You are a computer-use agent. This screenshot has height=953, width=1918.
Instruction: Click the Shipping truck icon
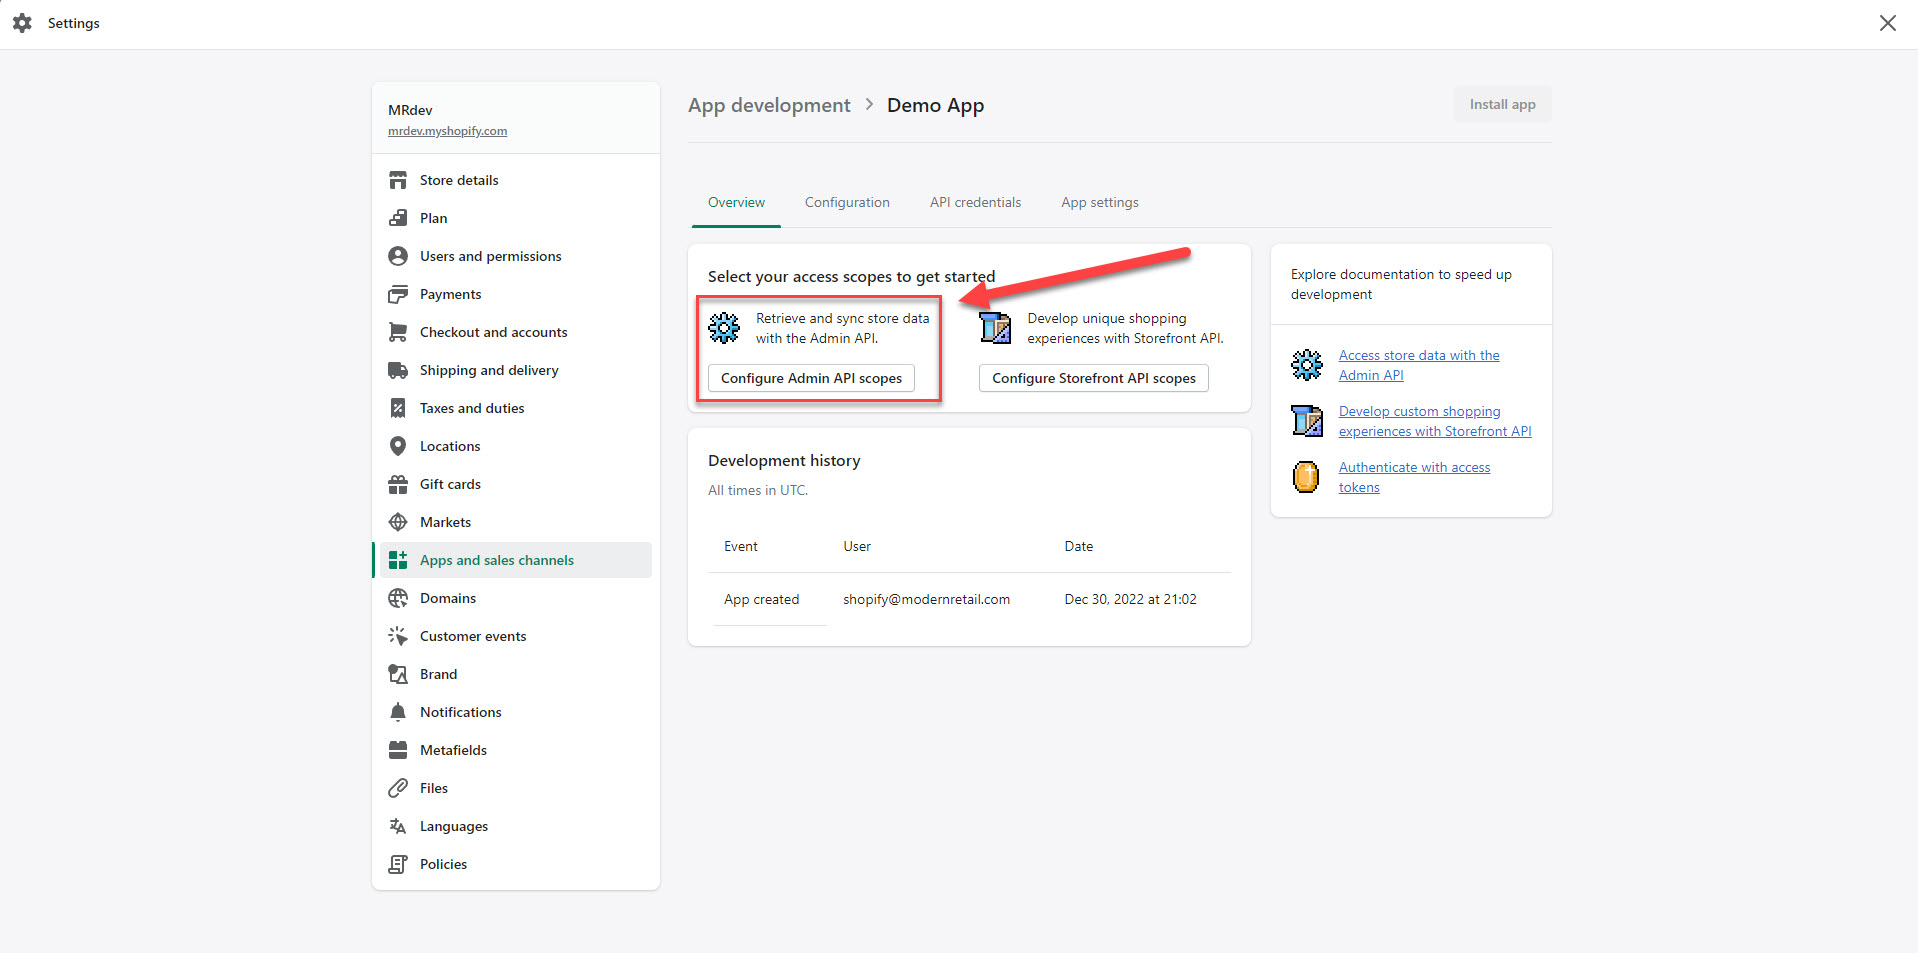[x=398, y=370]
